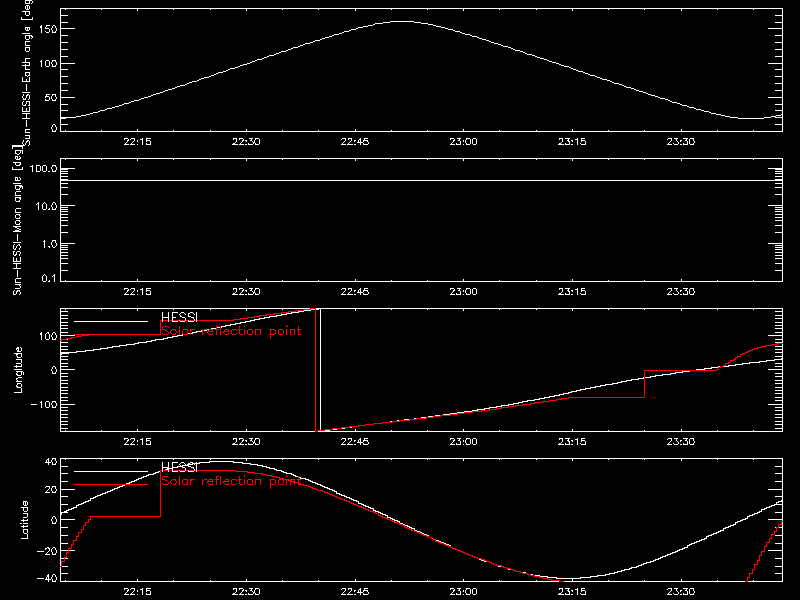Image resolution: width=800 pixels, height=600 pixels.
Task: Click the Sun-HESSI-Earth angle axis label
Action: point(27,72)
